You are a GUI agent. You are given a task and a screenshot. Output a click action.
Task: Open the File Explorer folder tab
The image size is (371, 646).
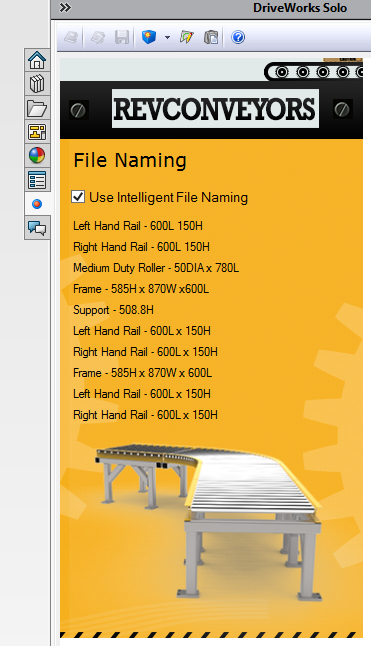(37, 108)
